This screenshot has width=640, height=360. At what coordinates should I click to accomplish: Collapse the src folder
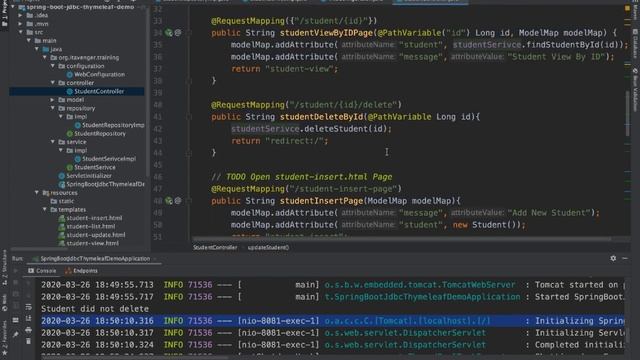21,32
